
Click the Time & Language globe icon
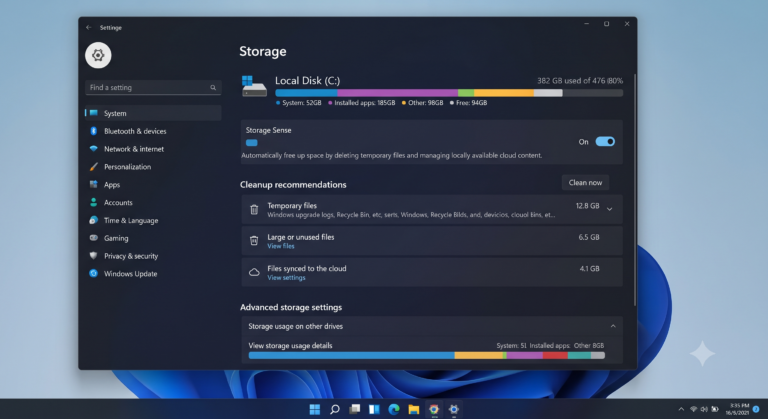[94, 220]
